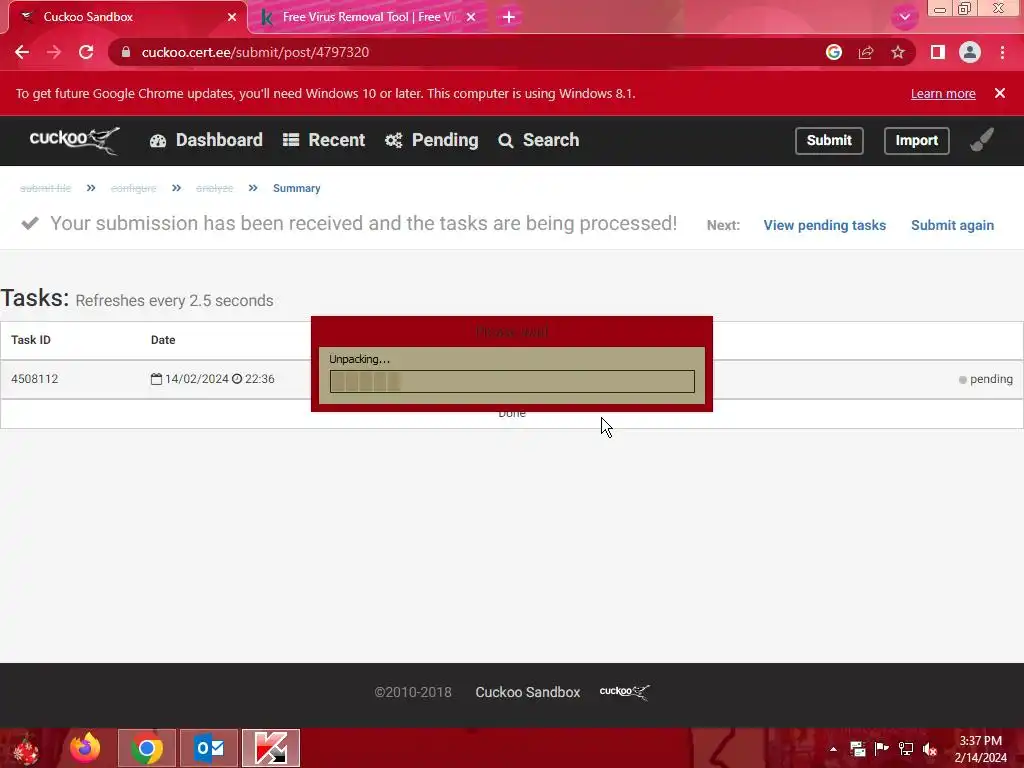
Task: Click the Task ID column header
Action: coord(31,340)
